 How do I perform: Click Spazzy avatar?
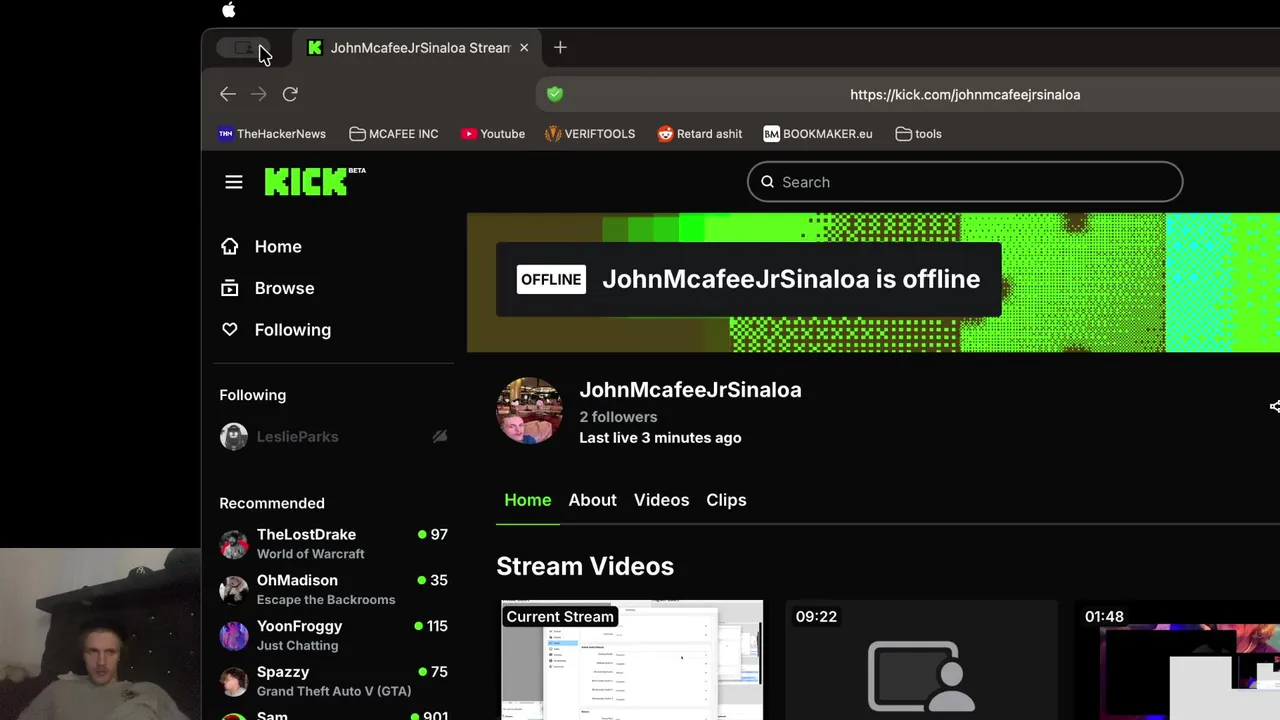point(234,682)
